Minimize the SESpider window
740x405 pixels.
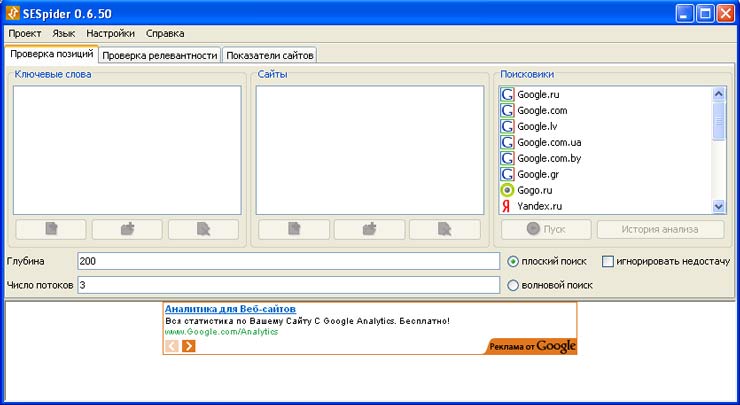click(x=684, y=13)
